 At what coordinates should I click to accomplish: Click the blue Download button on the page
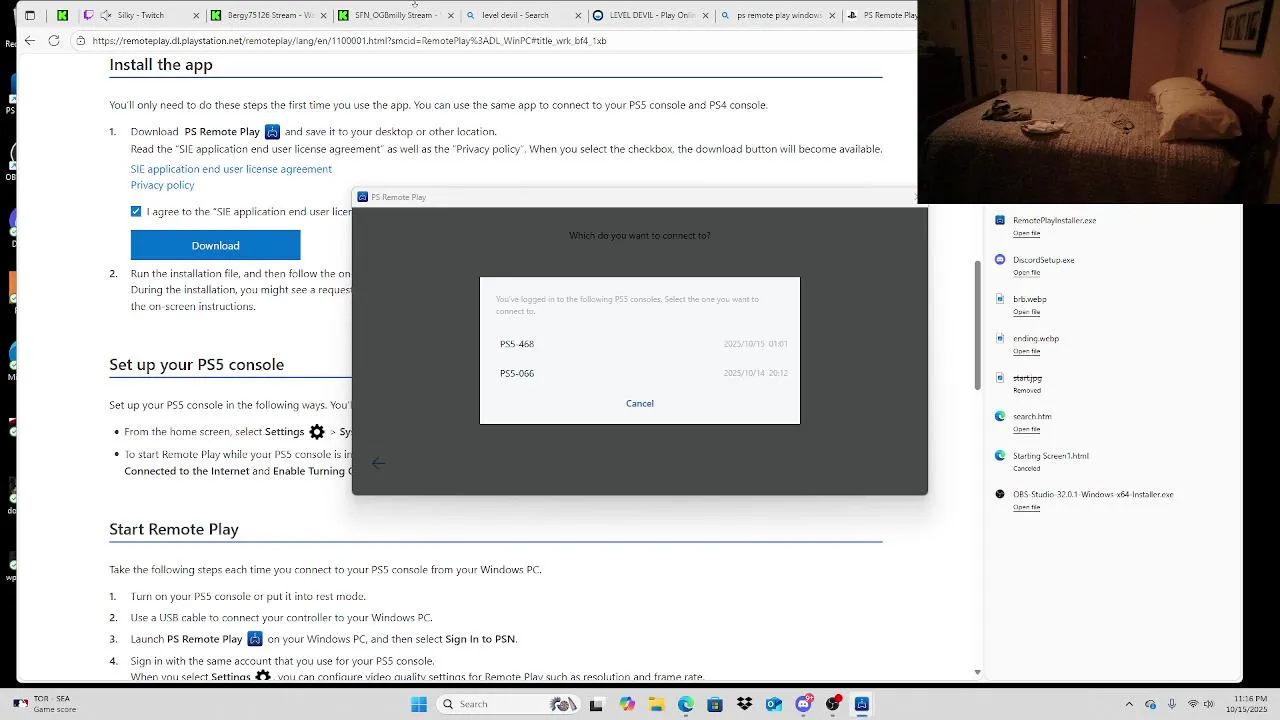(215, 245)
